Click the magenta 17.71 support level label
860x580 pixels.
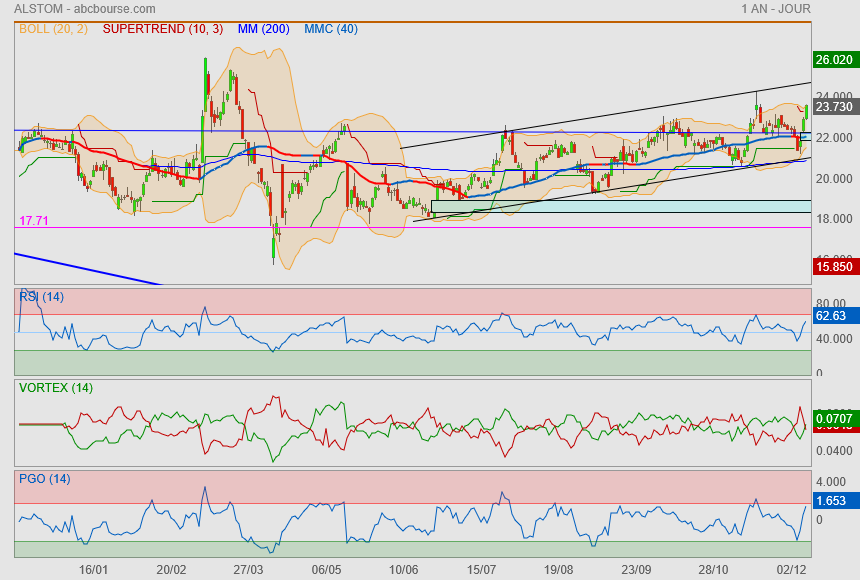33,220
